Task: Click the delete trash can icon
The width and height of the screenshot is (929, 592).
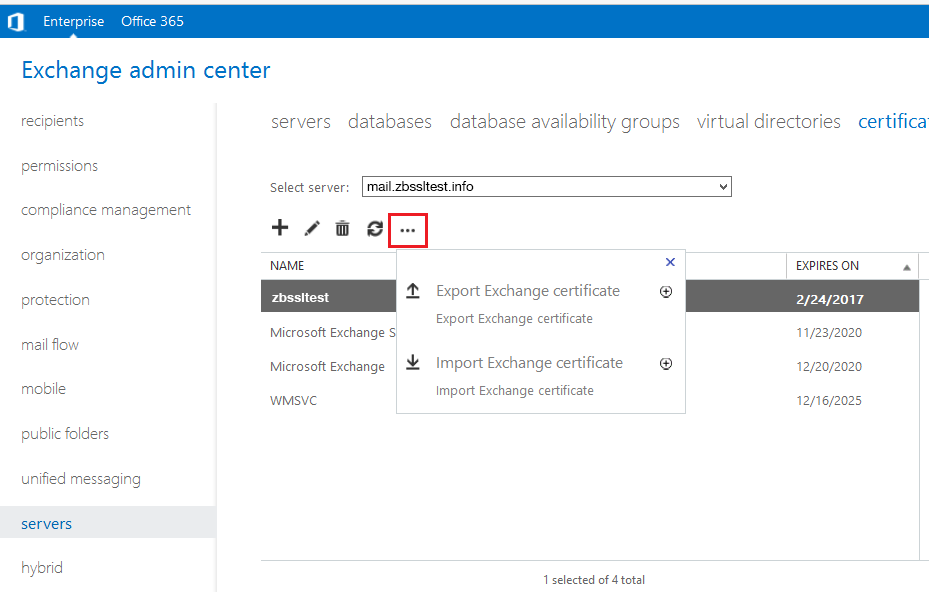Action: tap(342, 229)
